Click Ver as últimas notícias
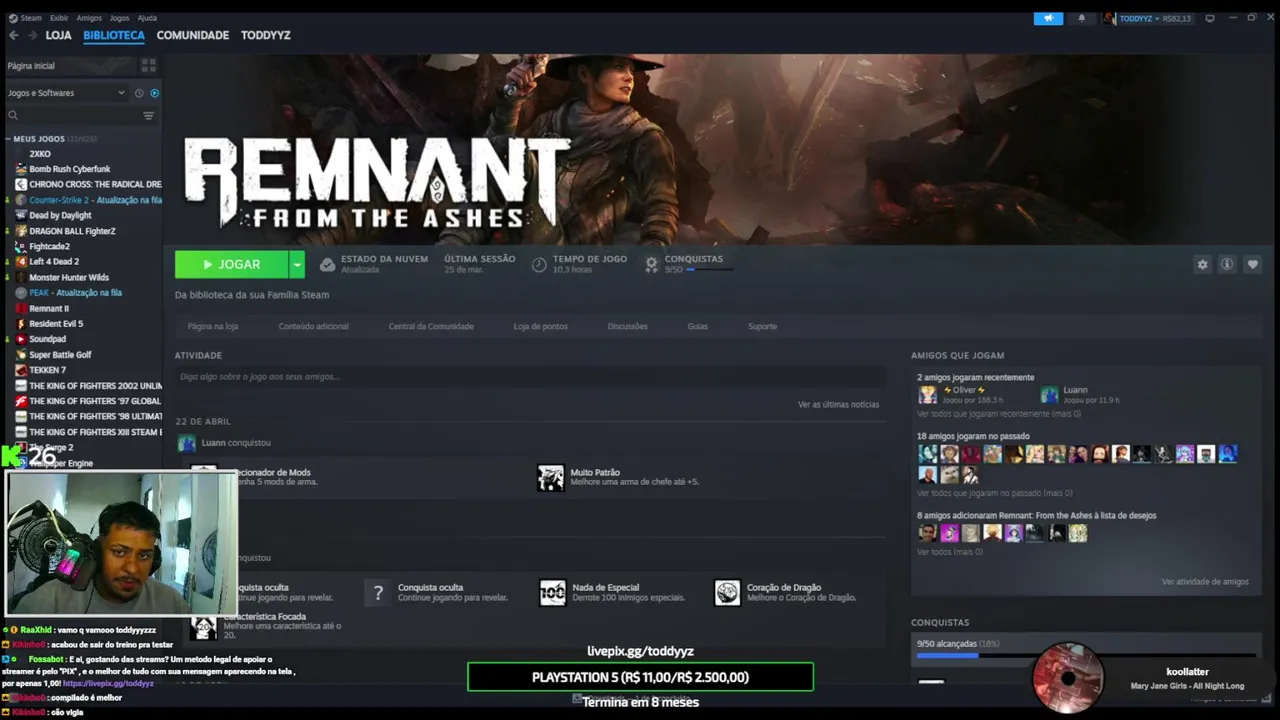 [839, 404]
